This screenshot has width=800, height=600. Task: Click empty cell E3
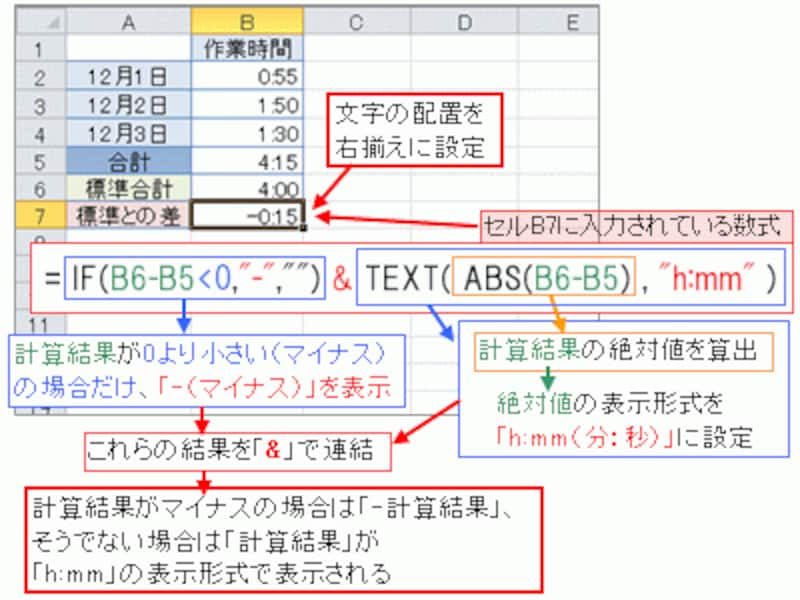(x=558, y=105)
